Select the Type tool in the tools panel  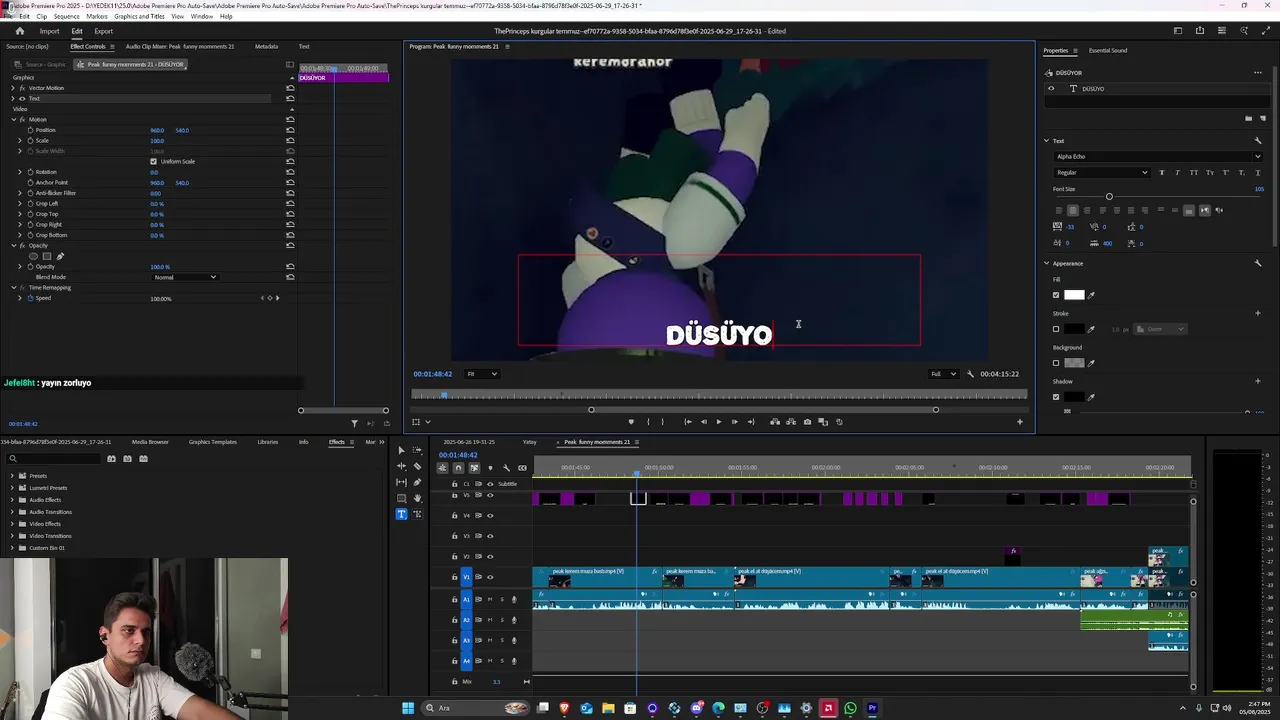coord(401,514)
